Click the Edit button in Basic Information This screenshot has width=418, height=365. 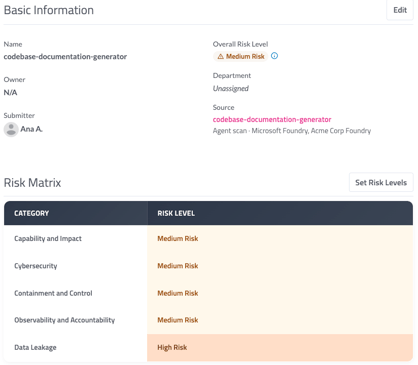(400, 10)
